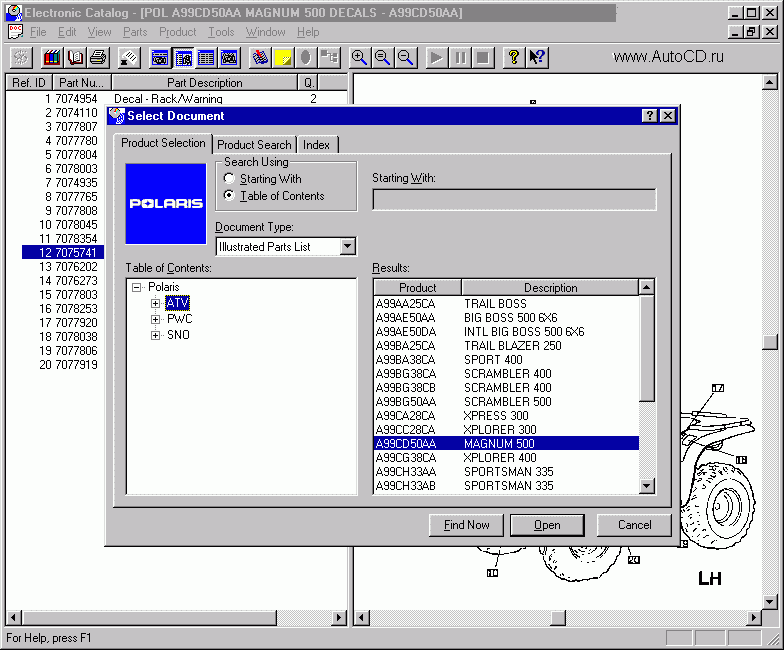The image size is (784, 650).
Task: Select the A99AE50DA INTL BIG BOSS result
Action: click(506, 332)
